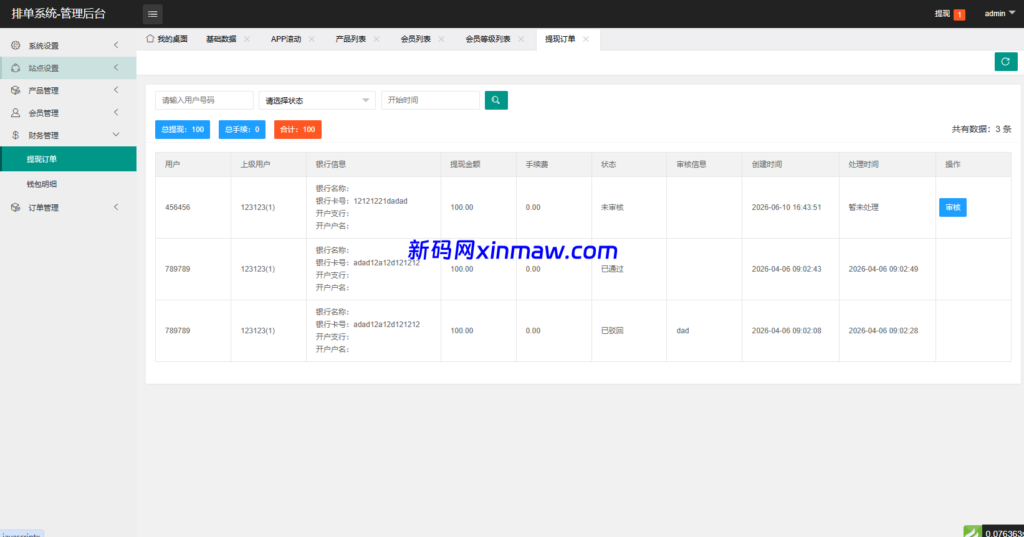Click creation time 2026-06-10 16:43:51
1024x537 pixels.
point(786,207)
